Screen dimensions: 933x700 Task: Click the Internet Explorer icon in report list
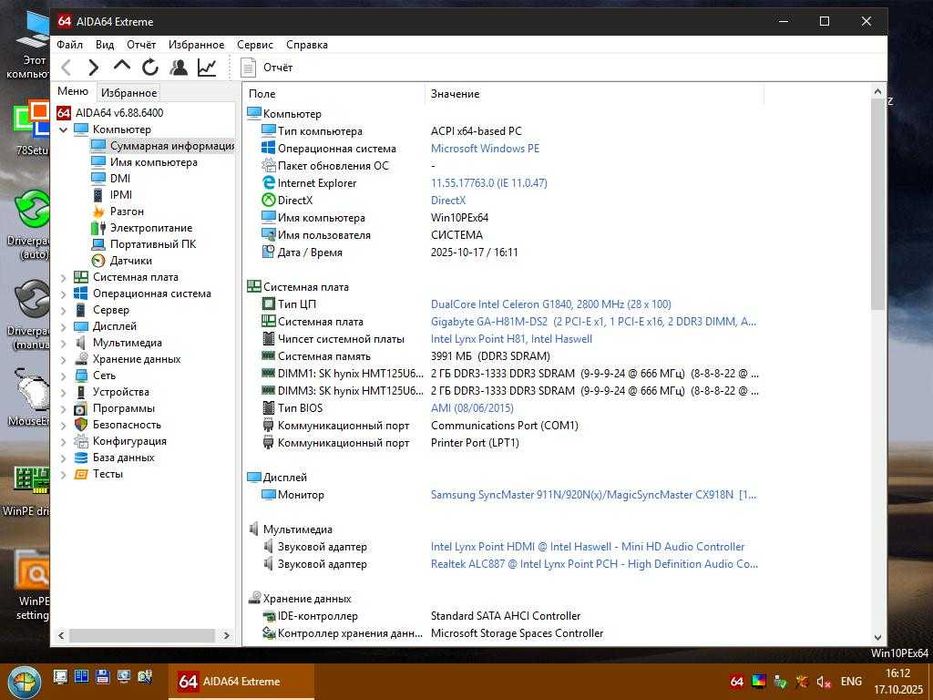[x=268, y=183]
